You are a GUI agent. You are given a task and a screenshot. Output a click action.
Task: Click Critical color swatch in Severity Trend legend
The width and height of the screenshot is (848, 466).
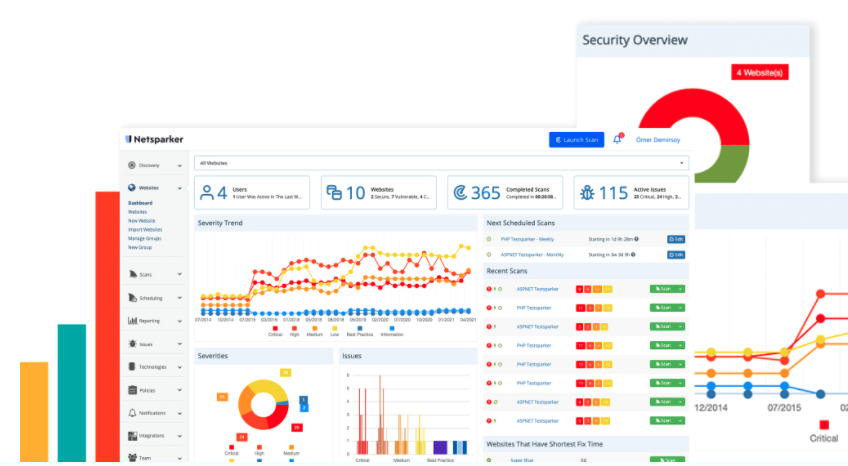pyautogui.click(x=275, y=328)
